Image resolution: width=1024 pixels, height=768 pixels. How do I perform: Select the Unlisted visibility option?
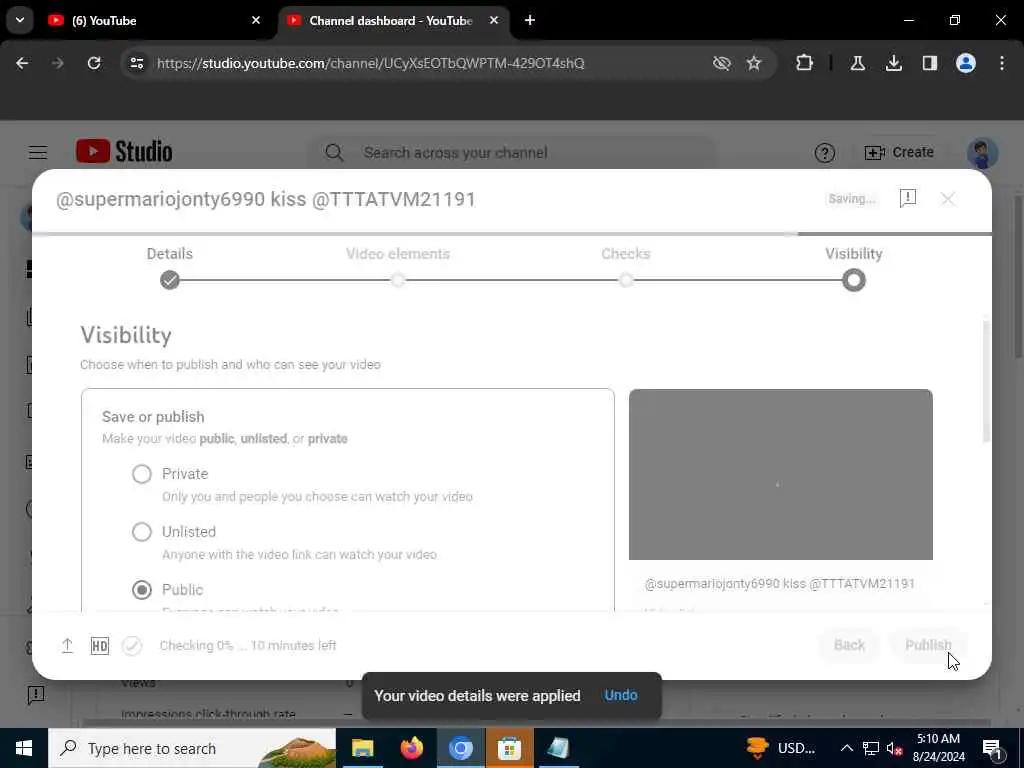[142, 532]
